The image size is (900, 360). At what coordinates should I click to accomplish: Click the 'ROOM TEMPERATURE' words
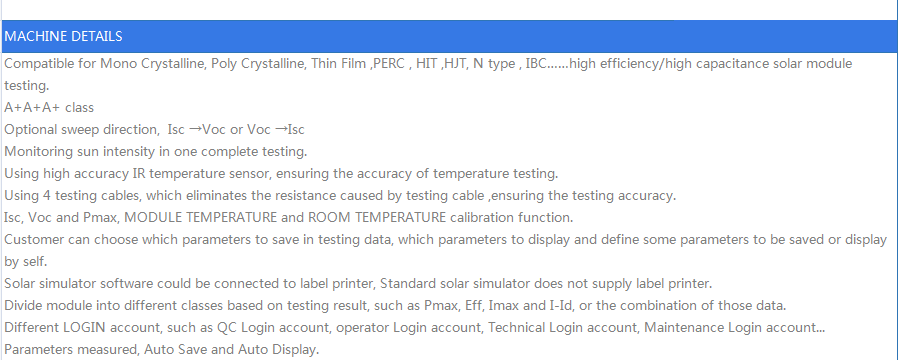(377, 218)
